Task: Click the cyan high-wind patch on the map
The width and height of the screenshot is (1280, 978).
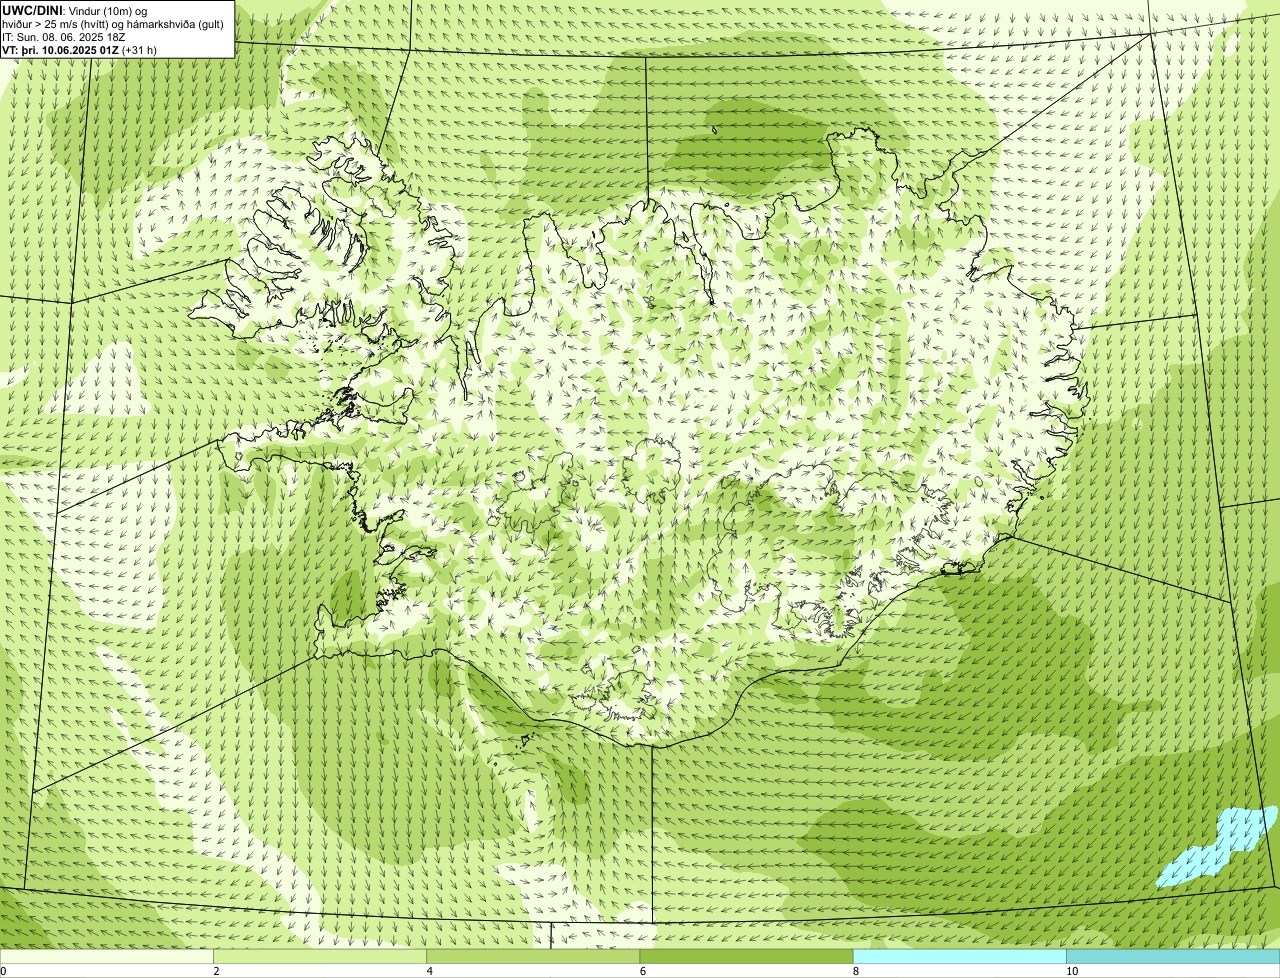Action: tap(1217, 848)
